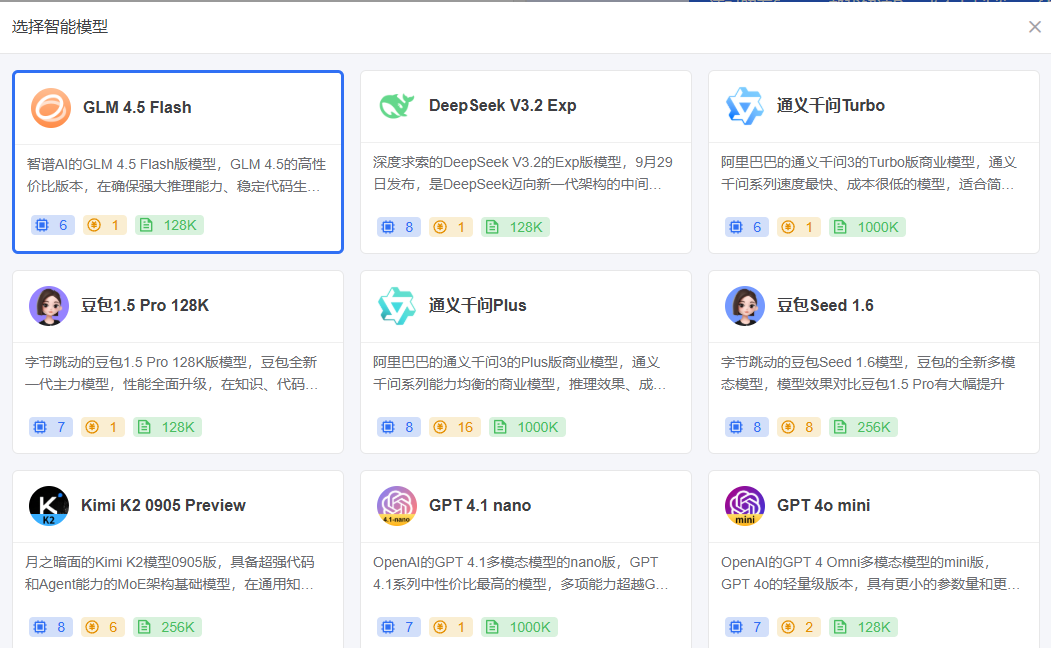Click the 通义千问Turbo blue logo icon
This screenshot has height=648, width=1051.
(x=745, y=106)
